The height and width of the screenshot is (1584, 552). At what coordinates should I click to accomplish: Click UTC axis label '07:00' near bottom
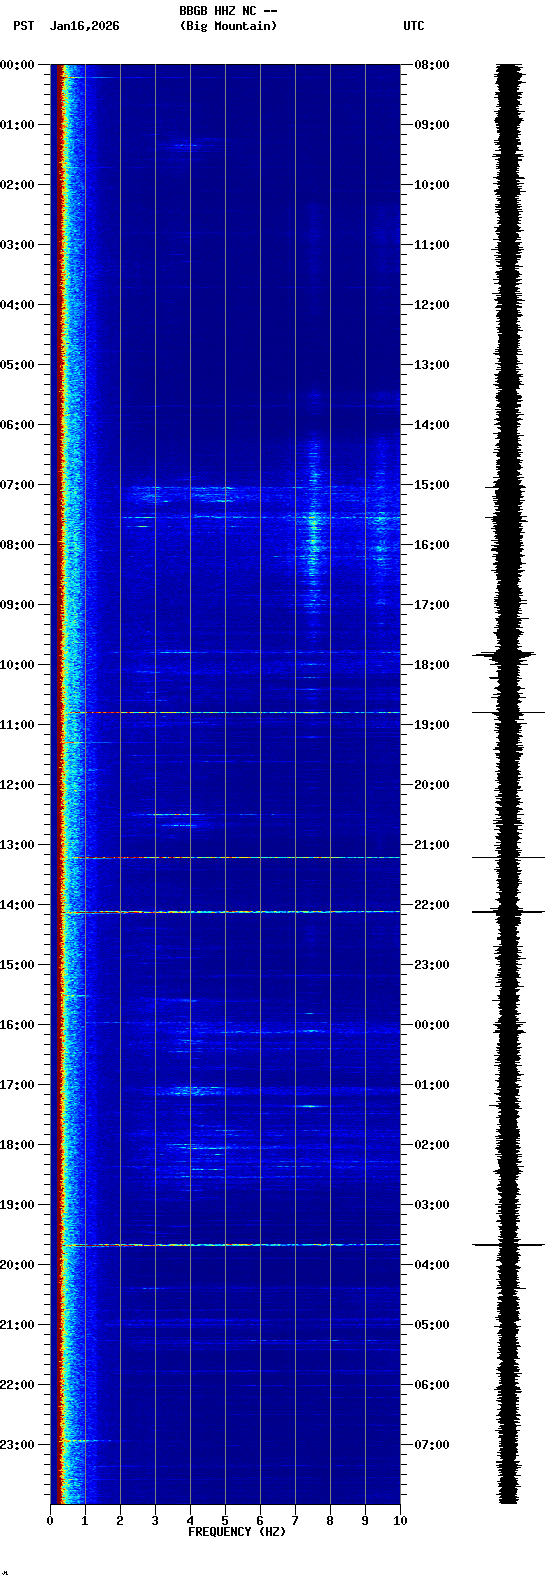[x=432, y=1445]
